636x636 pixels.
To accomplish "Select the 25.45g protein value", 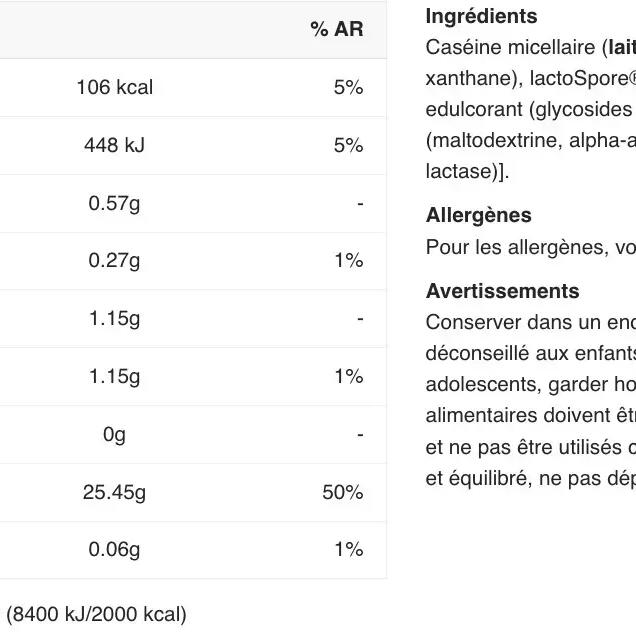I will [114, 492].
